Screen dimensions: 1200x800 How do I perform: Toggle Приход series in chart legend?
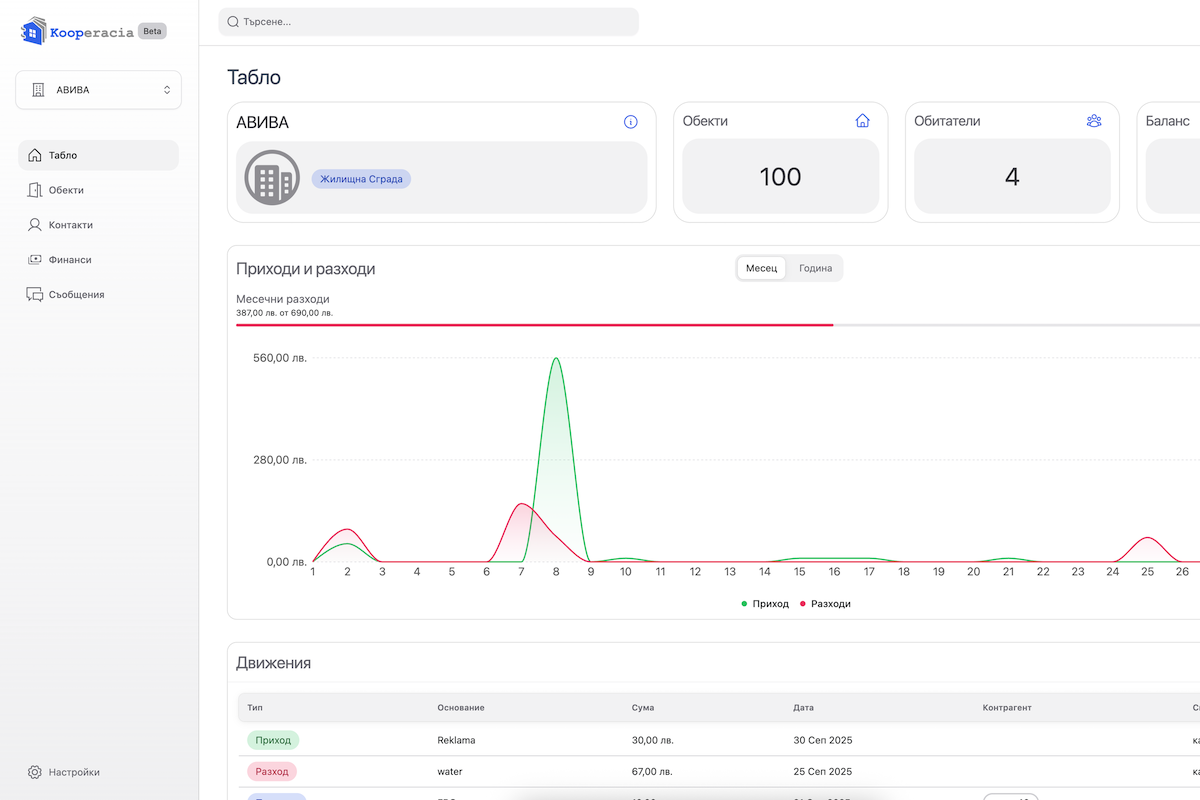(766, 604)
